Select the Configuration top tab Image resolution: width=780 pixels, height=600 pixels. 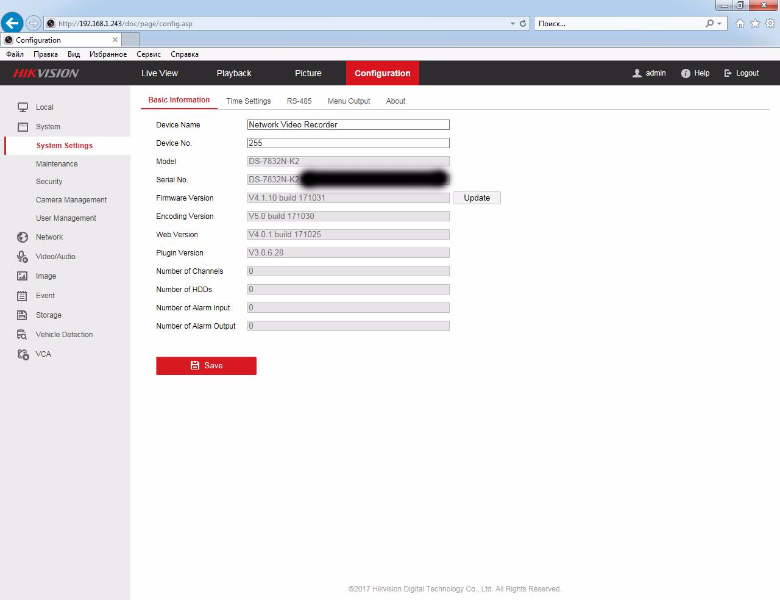tap(383, 73)
